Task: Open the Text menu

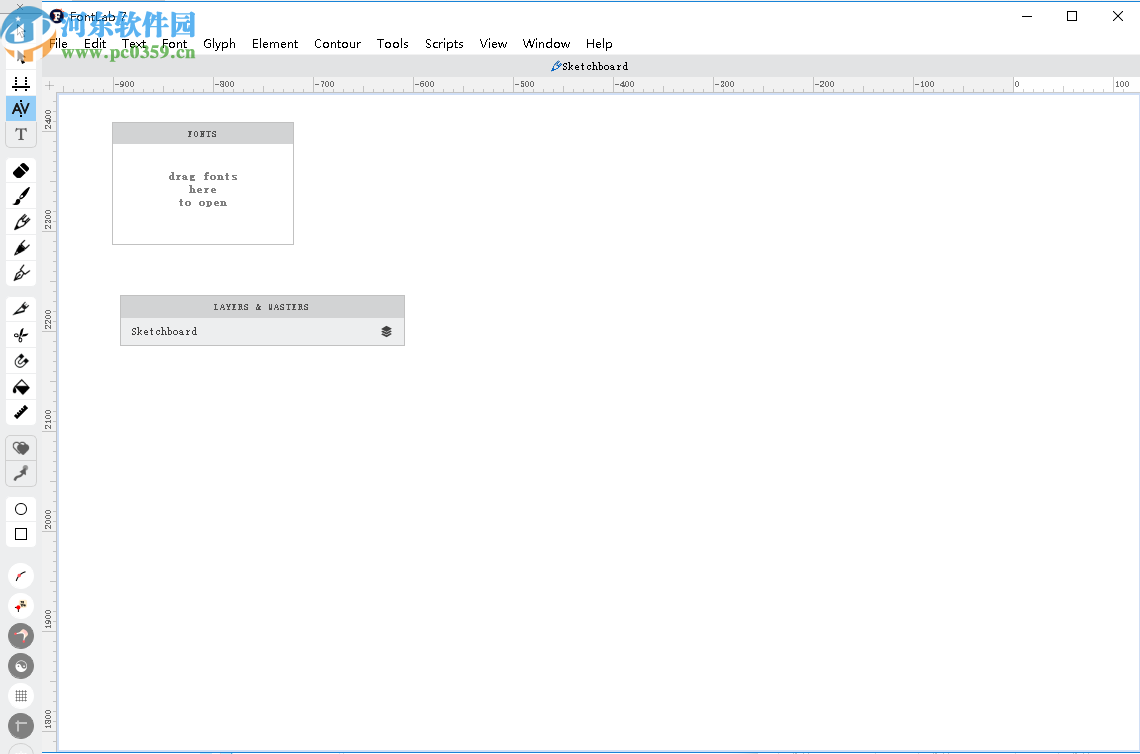Action: 134,44
